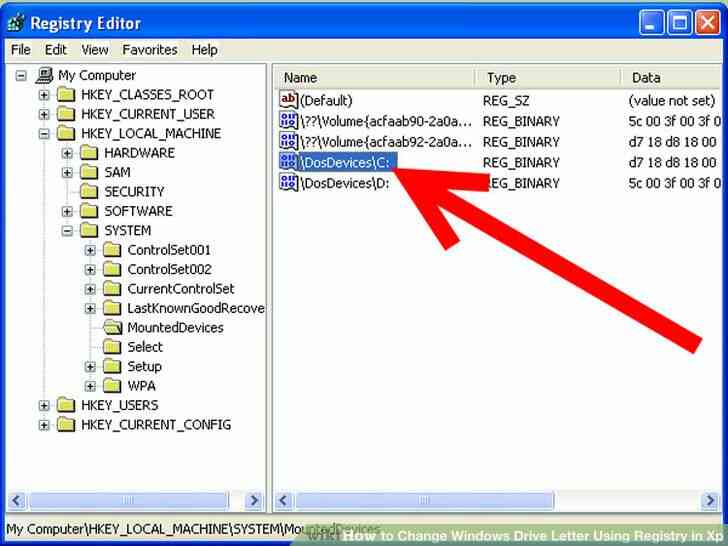Expand the SAM key
Screen dimensions: 728x546
tap(67, 173)
